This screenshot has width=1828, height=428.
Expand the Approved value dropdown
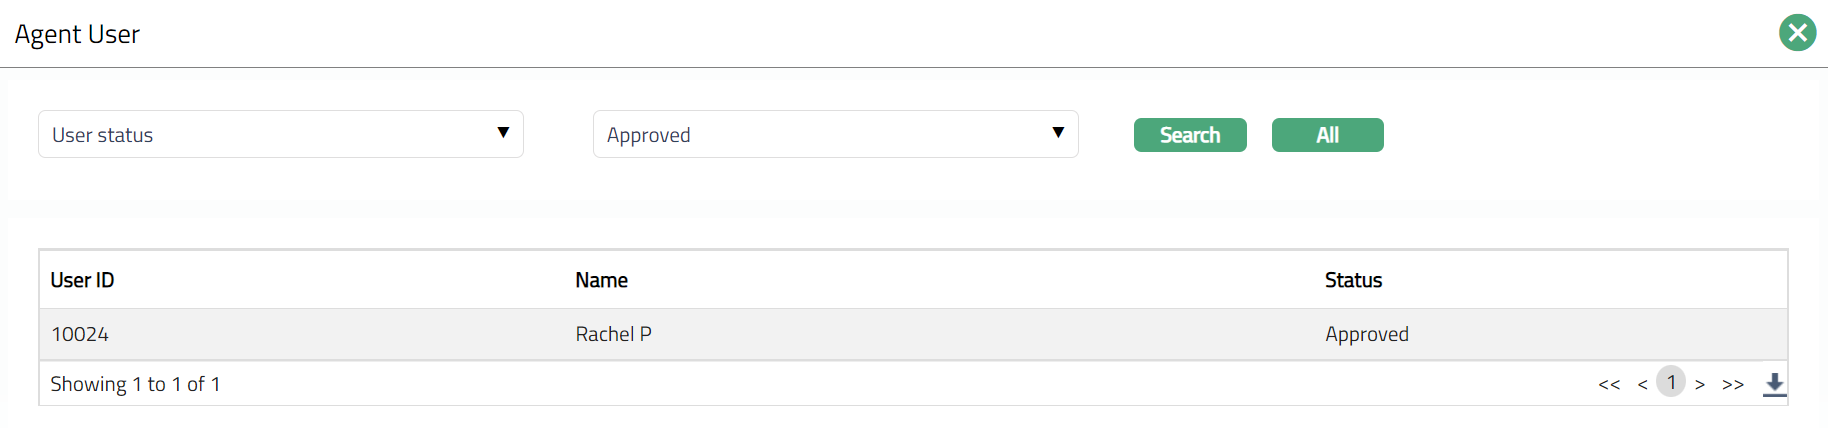click(x=835, y=134)
